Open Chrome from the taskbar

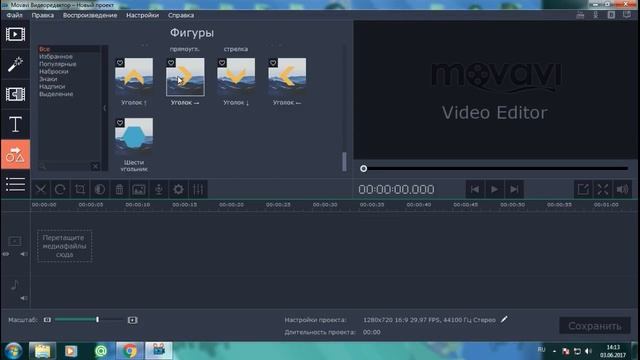[x=130, y=351]
